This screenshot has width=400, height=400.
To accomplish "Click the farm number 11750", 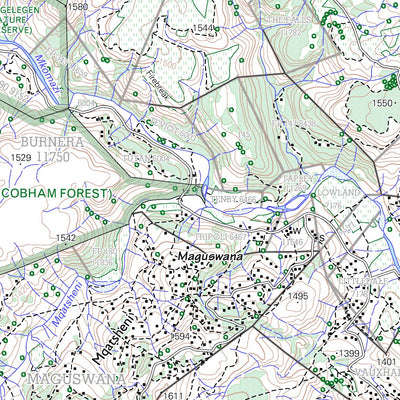I will tap(53, 156).
